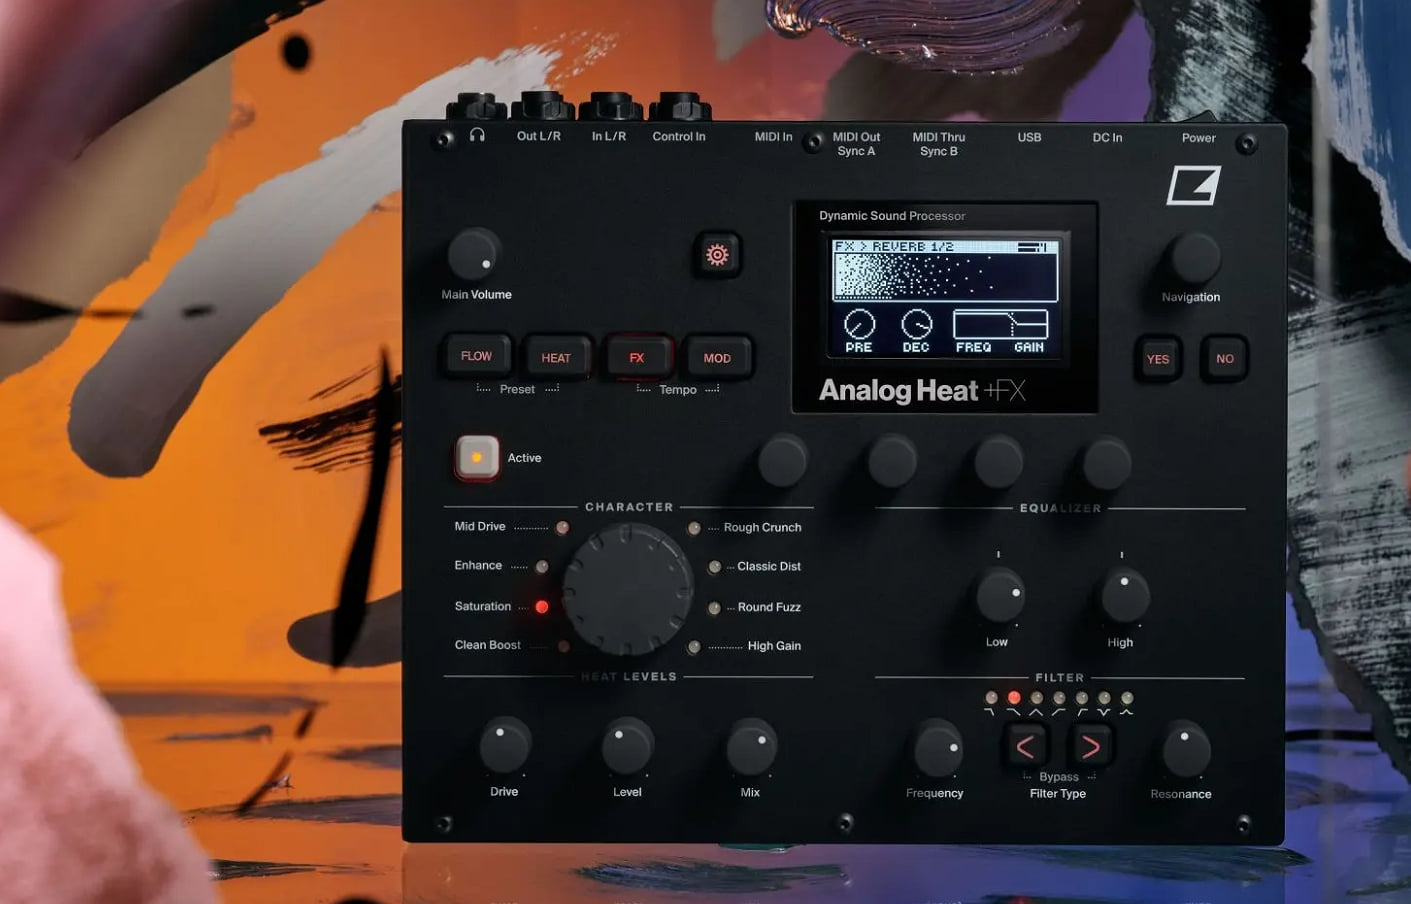This screenshot has height=904, width=1411.
Task: Click the FX > REVERB 1/2 display header
Action: point(945,247)
